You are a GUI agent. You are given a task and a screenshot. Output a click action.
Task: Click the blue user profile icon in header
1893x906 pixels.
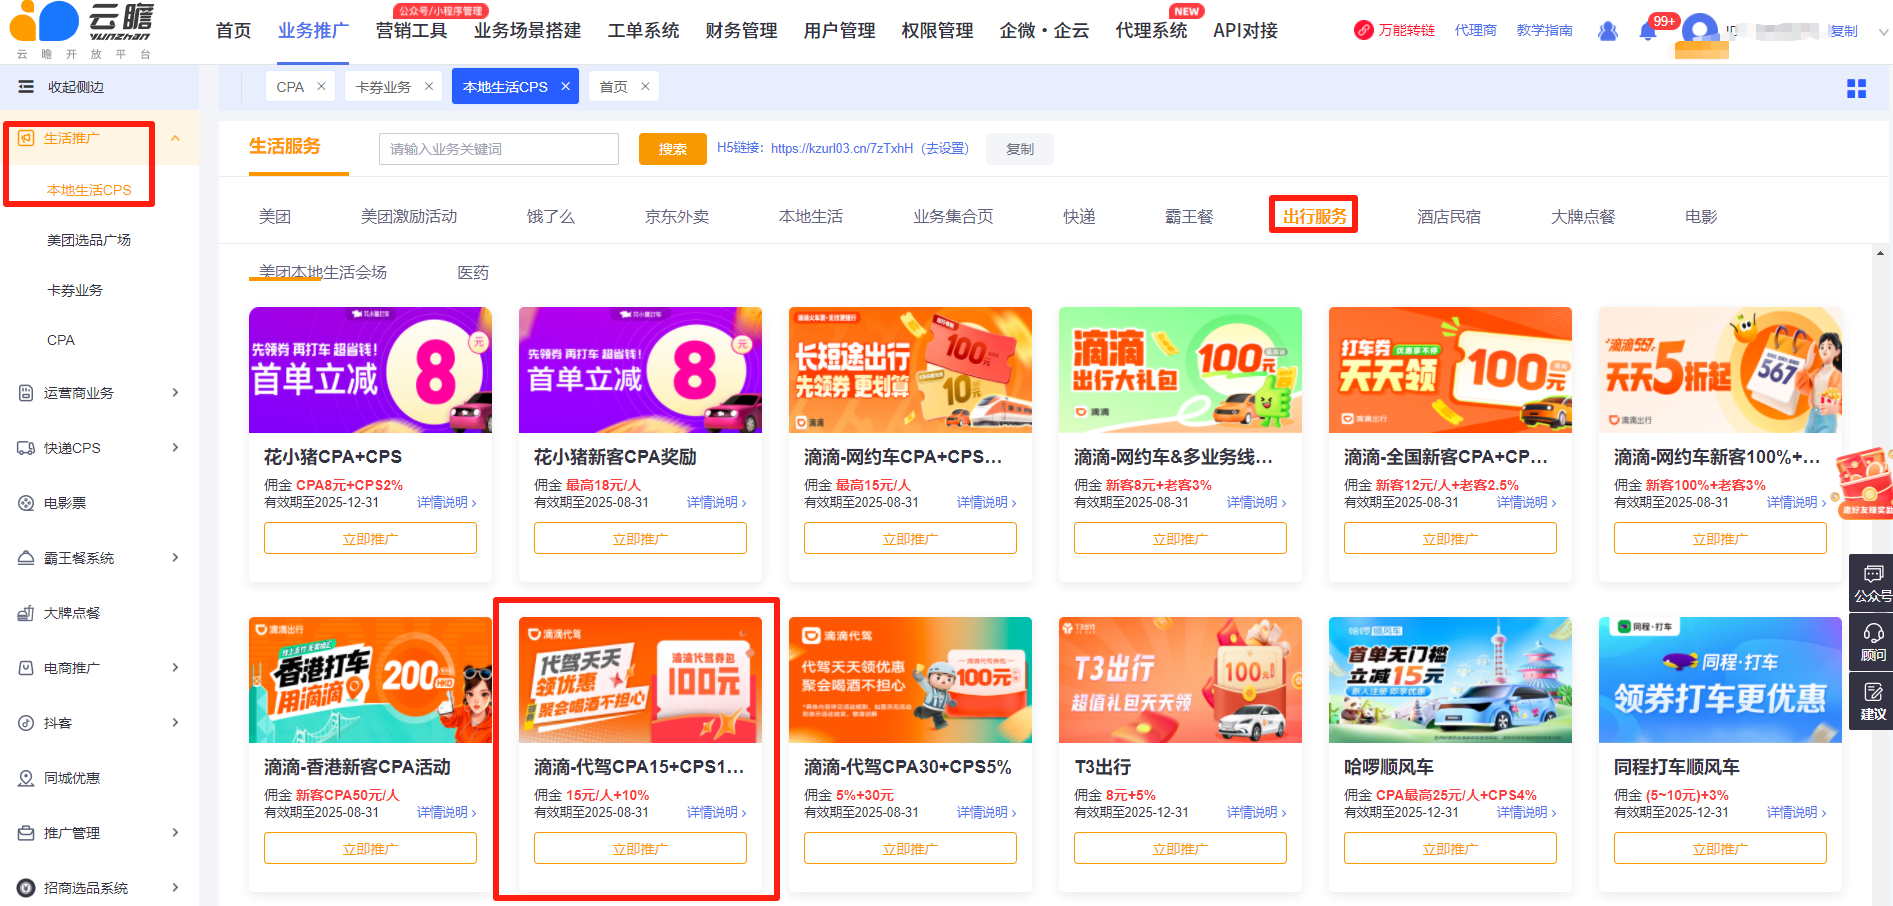pos(1608,31)
